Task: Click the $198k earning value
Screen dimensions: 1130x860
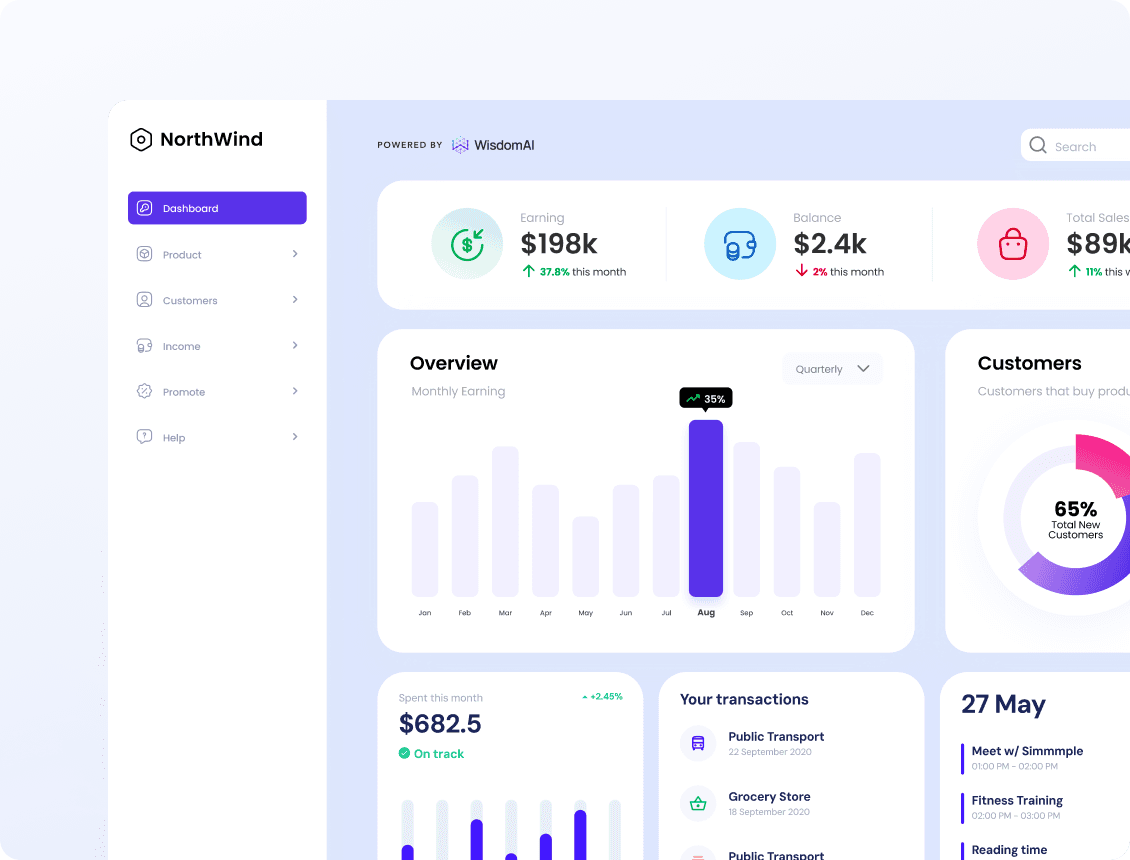Action: [x=559, y=244]
